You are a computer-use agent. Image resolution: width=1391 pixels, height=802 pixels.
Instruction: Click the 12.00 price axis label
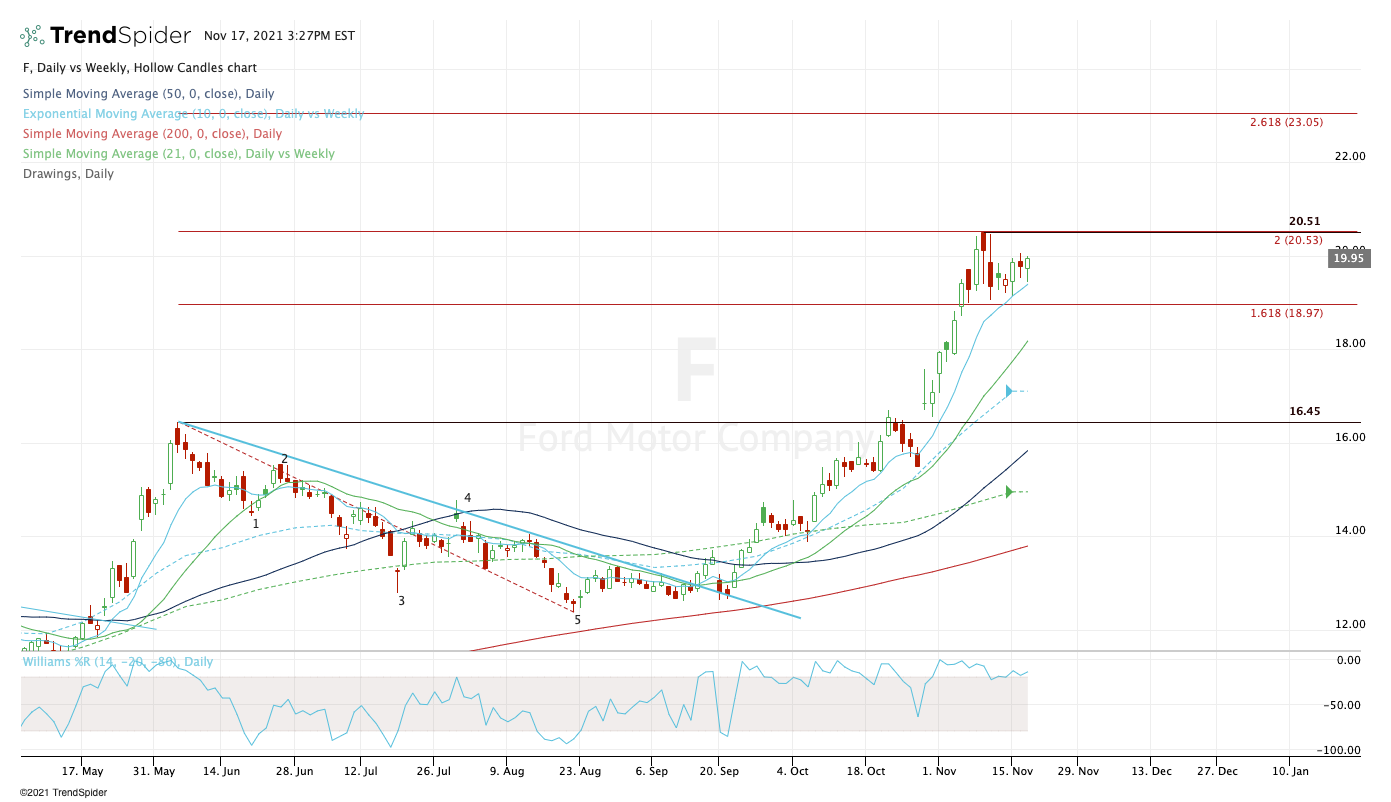1350,625
